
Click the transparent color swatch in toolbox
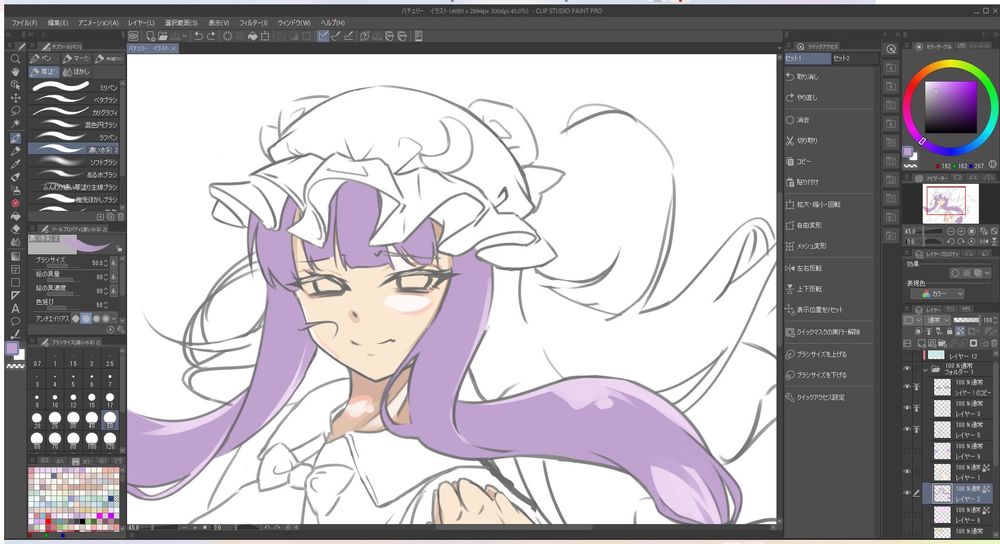tap(15, 366)
